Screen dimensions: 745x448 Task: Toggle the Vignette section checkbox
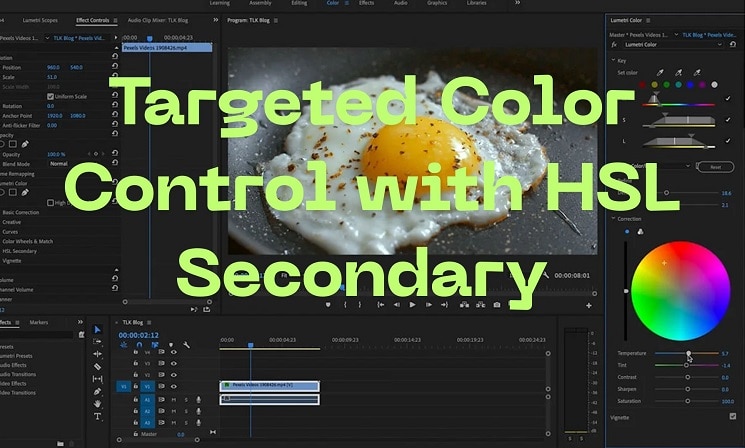click(733, 416)
